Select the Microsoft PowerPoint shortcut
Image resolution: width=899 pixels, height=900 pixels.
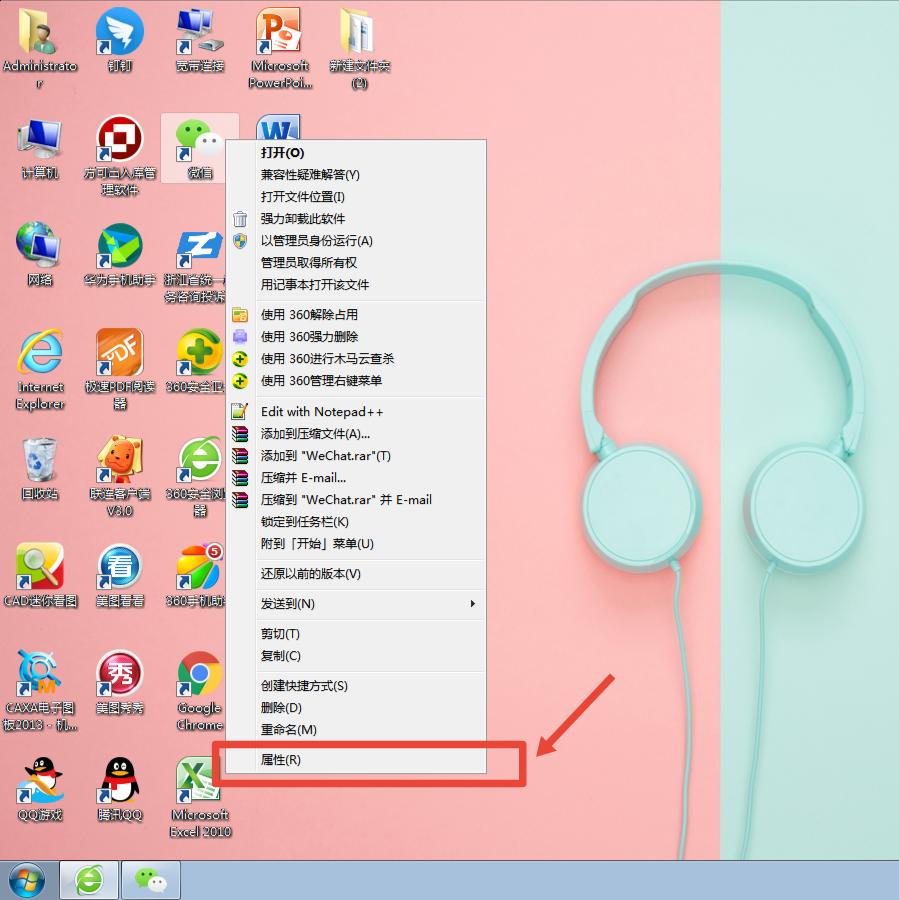pos(280,48)
